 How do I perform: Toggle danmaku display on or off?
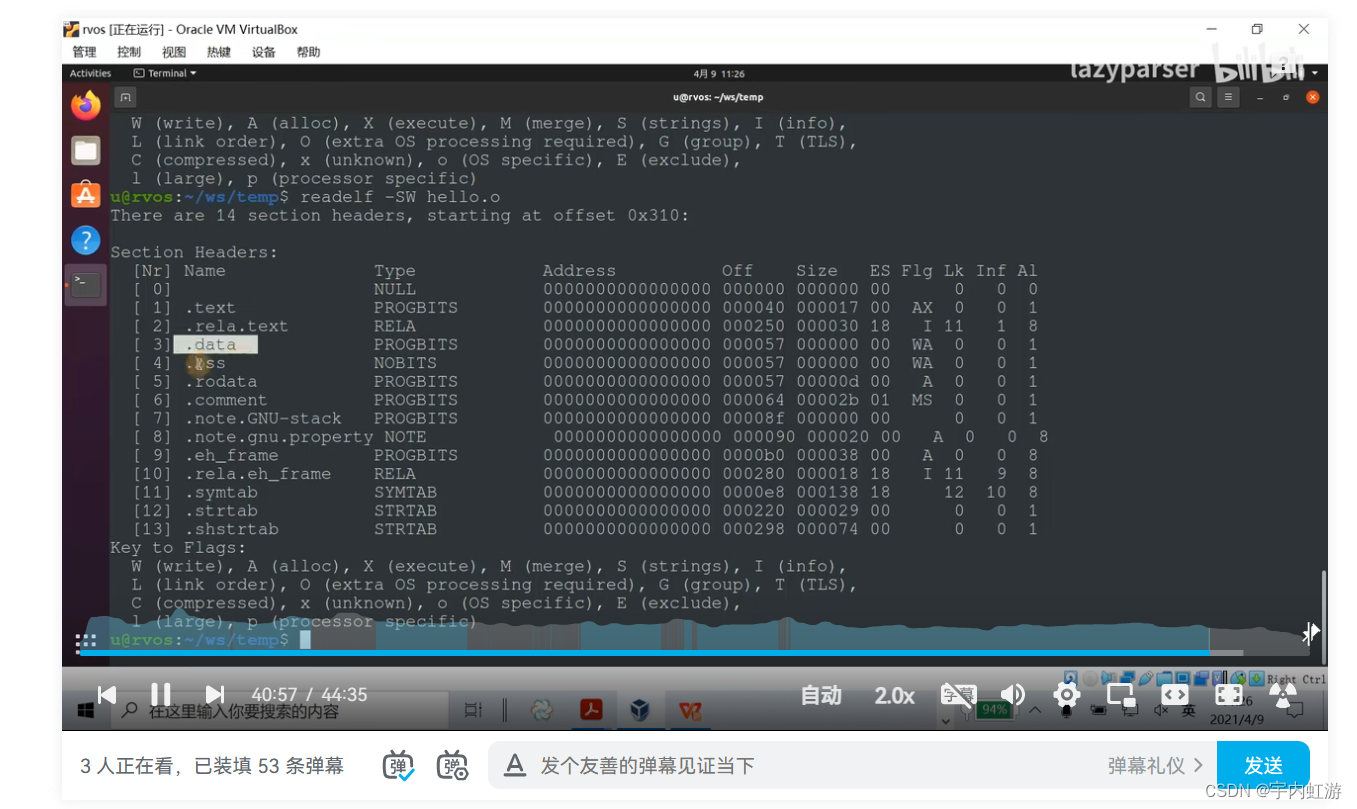click(399, 766)
